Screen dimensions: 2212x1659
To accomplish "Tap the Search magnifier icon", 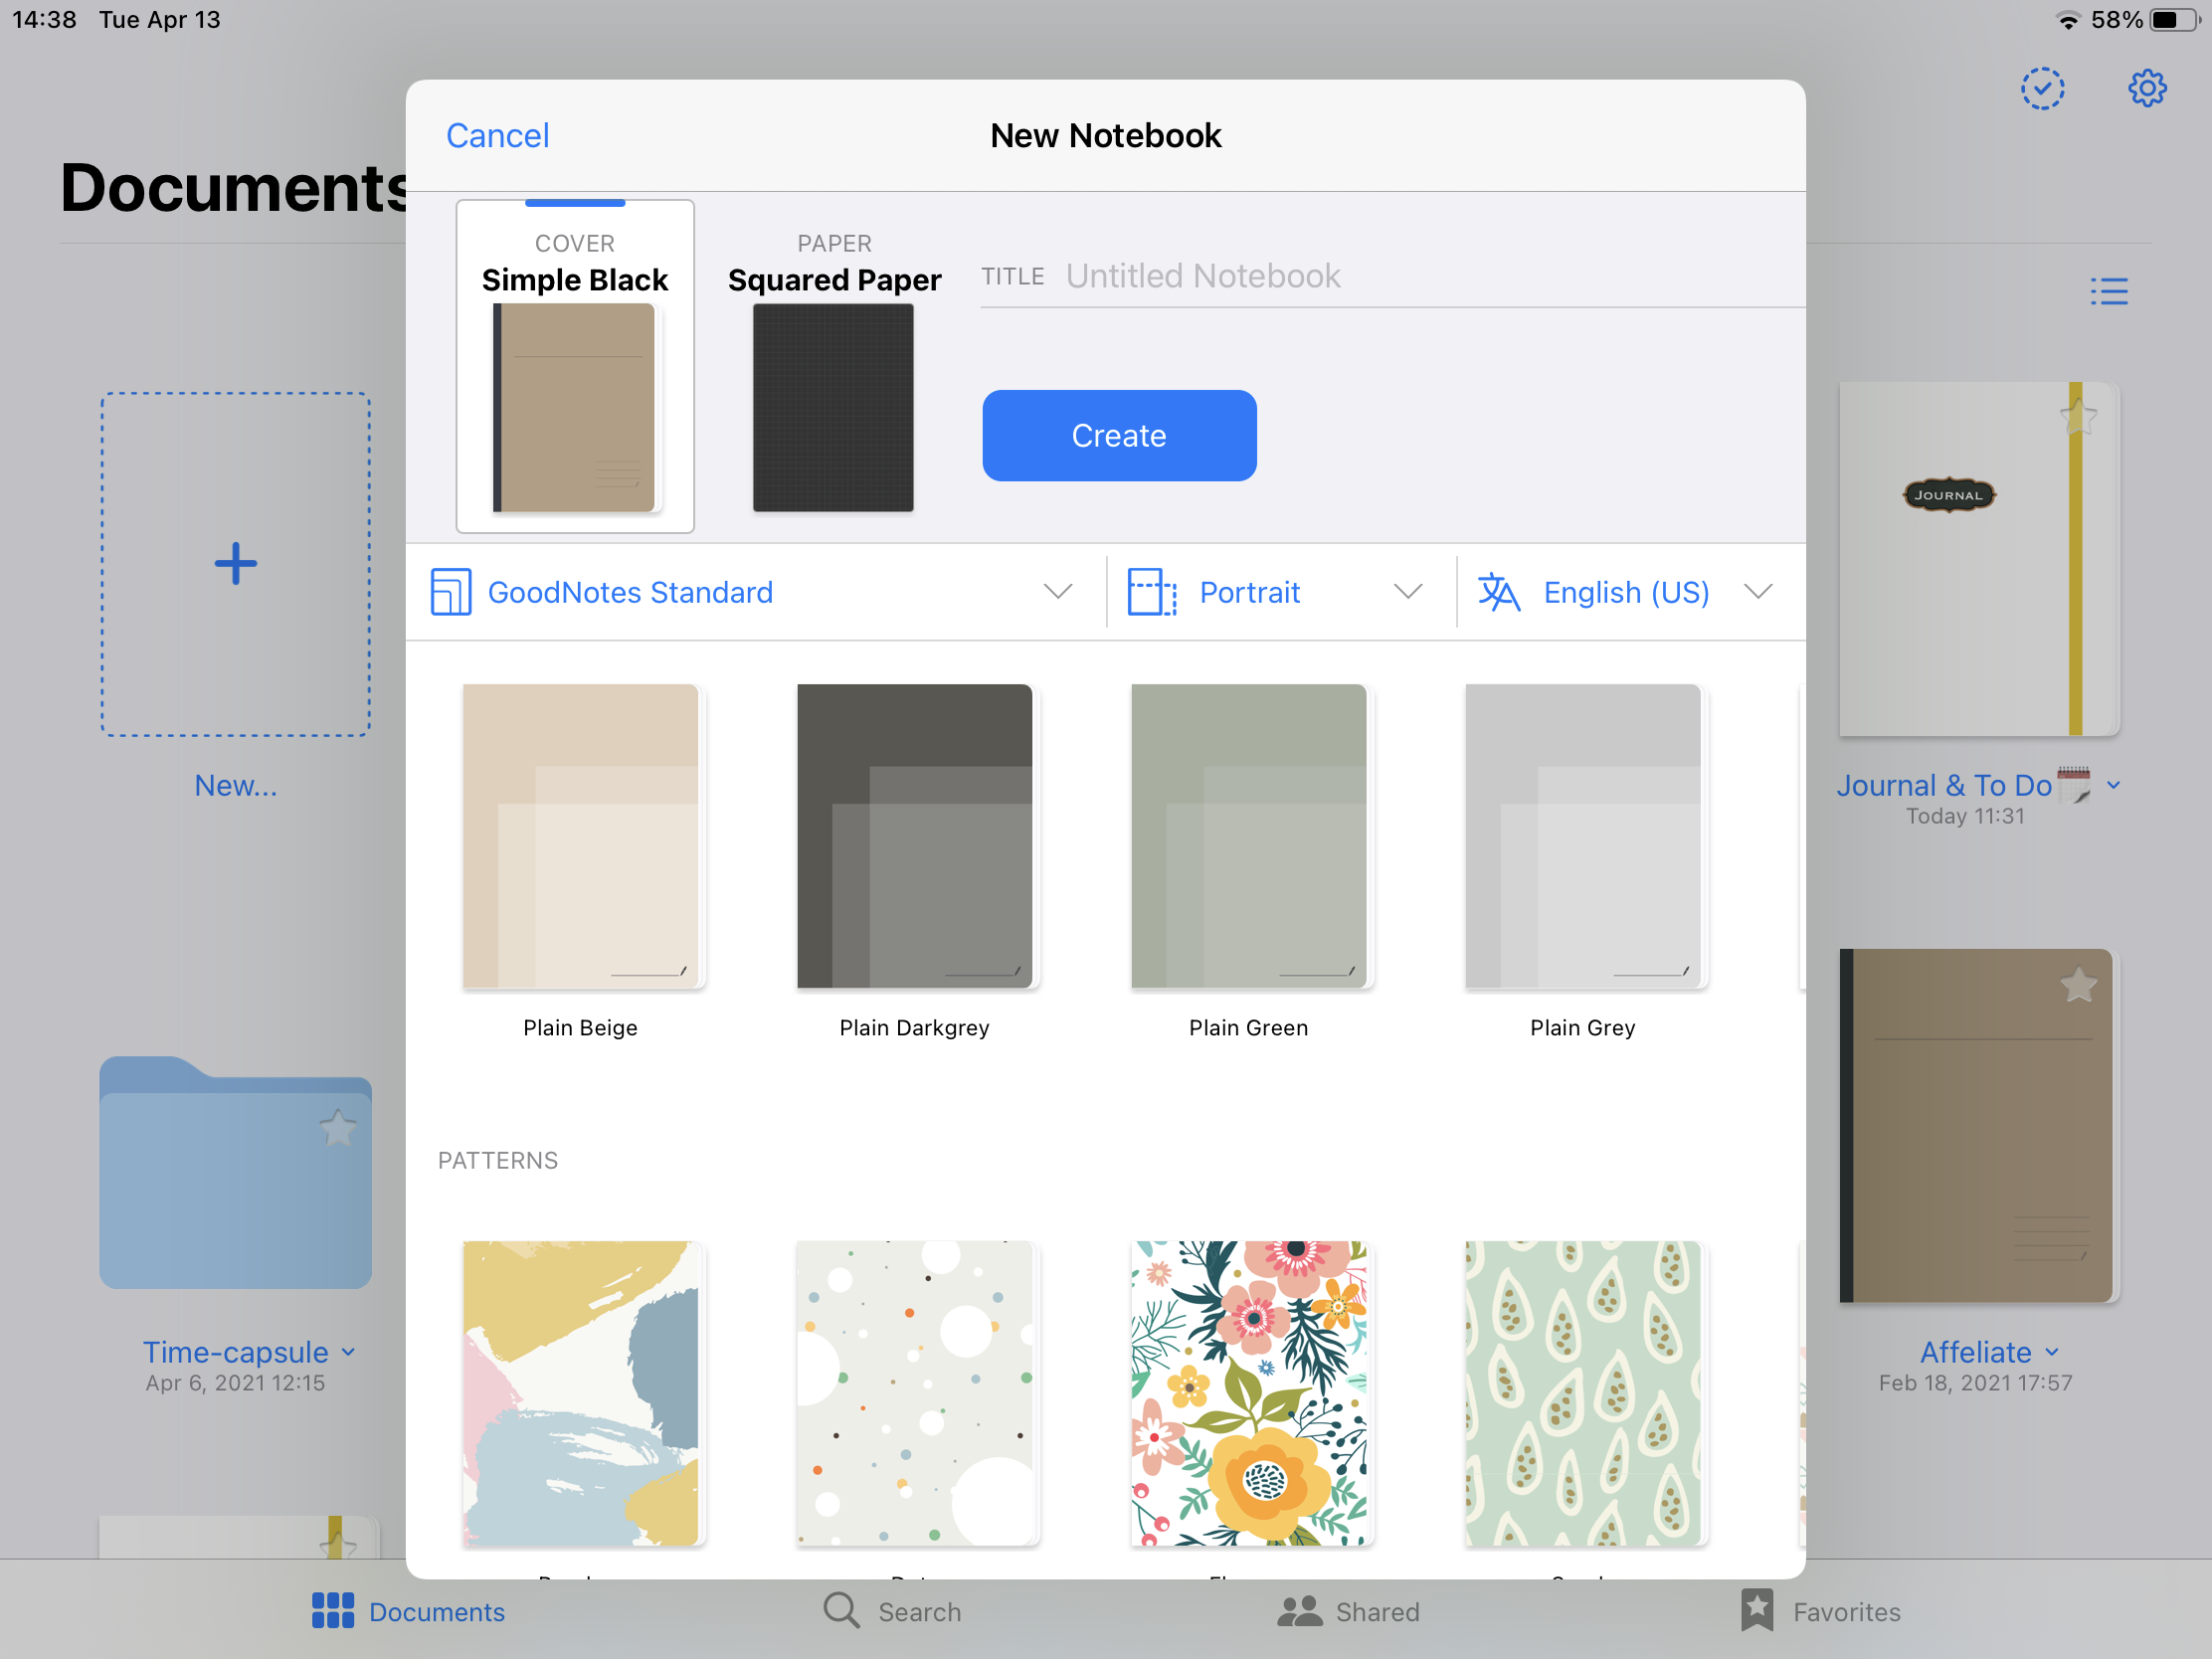I will [841, 1611].
